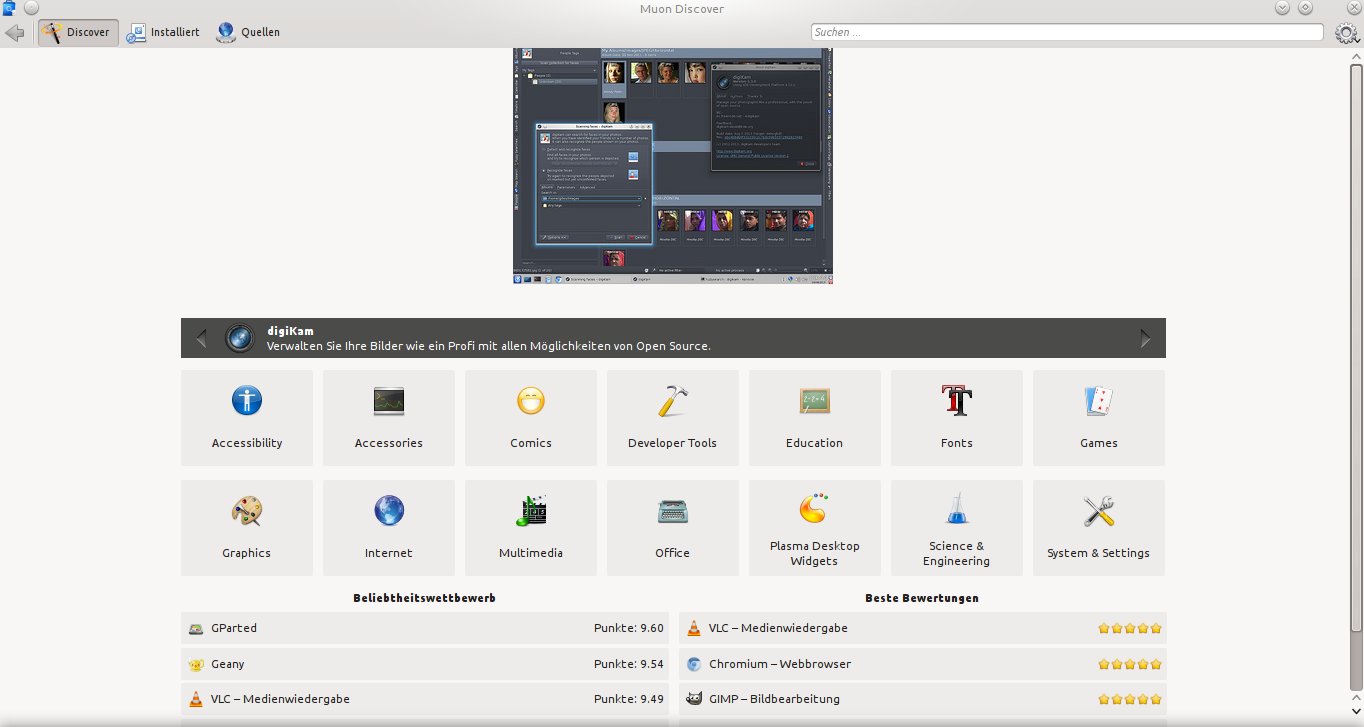This screenshot has width=1364, height=727.
Task: Switch to the Installiert view
Action: (x=163, y=32)
